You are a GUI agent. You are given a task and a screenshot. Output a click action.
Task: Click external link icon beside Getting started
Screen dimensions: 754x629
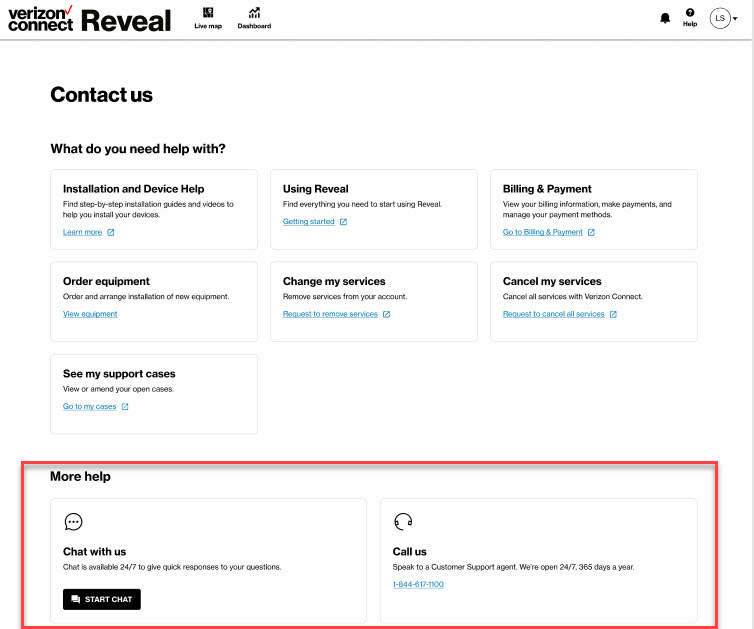343,222
